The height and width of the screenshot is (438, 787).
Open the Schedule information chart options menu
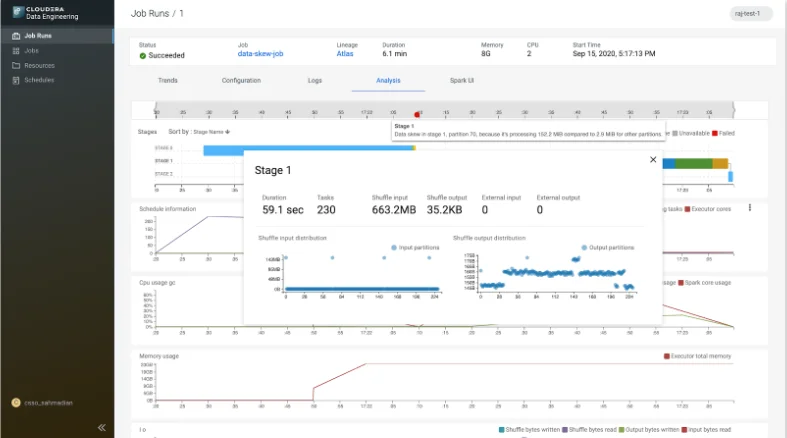tap(750, 208)
